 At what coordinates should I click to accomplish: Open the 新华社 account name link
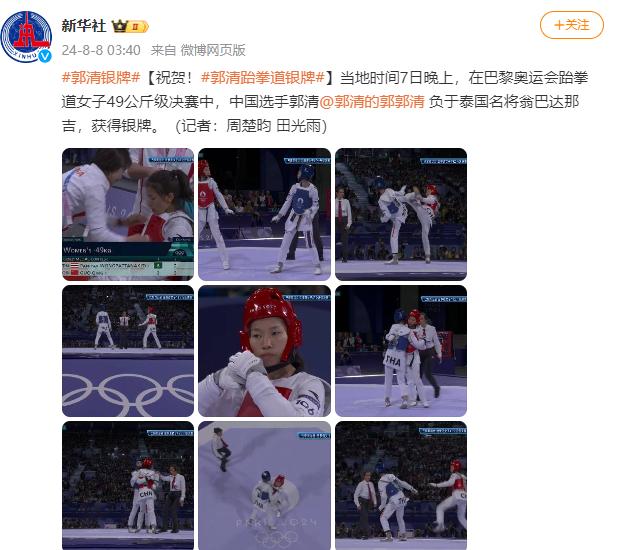(x=84, y=26)
